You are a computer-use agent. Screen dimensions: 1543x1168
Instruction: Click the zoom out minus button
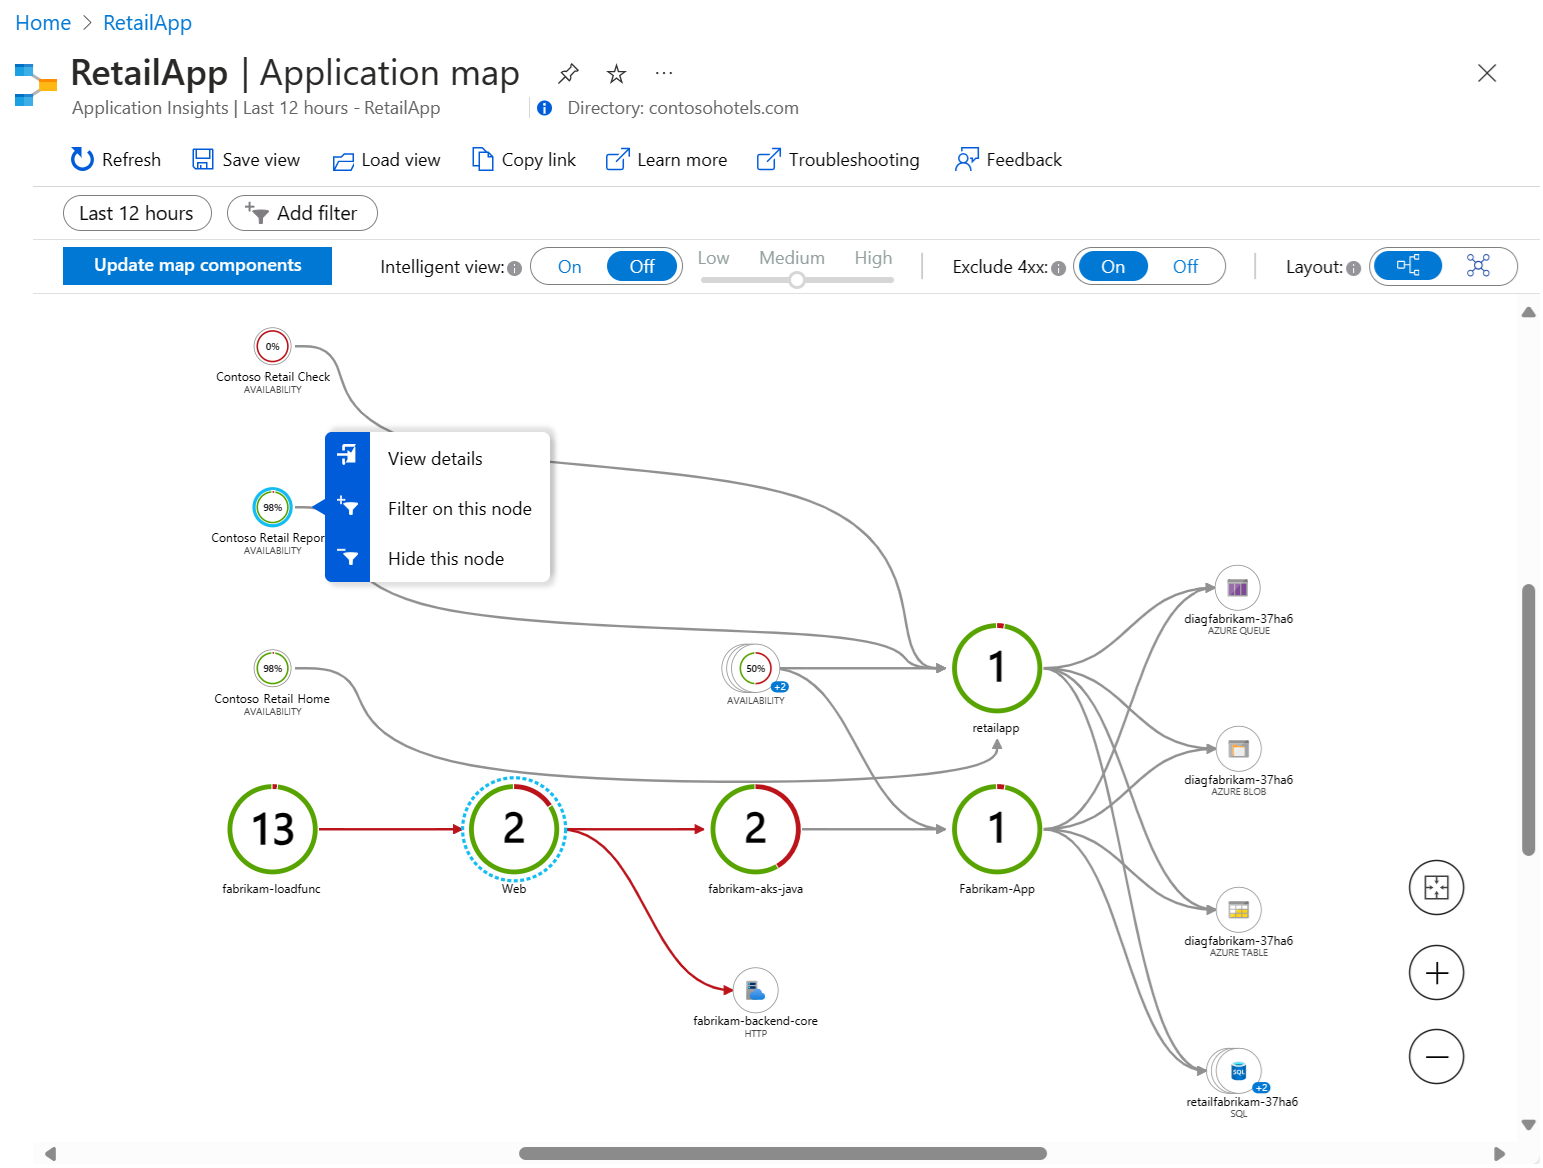pyautogui.click(x=1436, y=1057)
